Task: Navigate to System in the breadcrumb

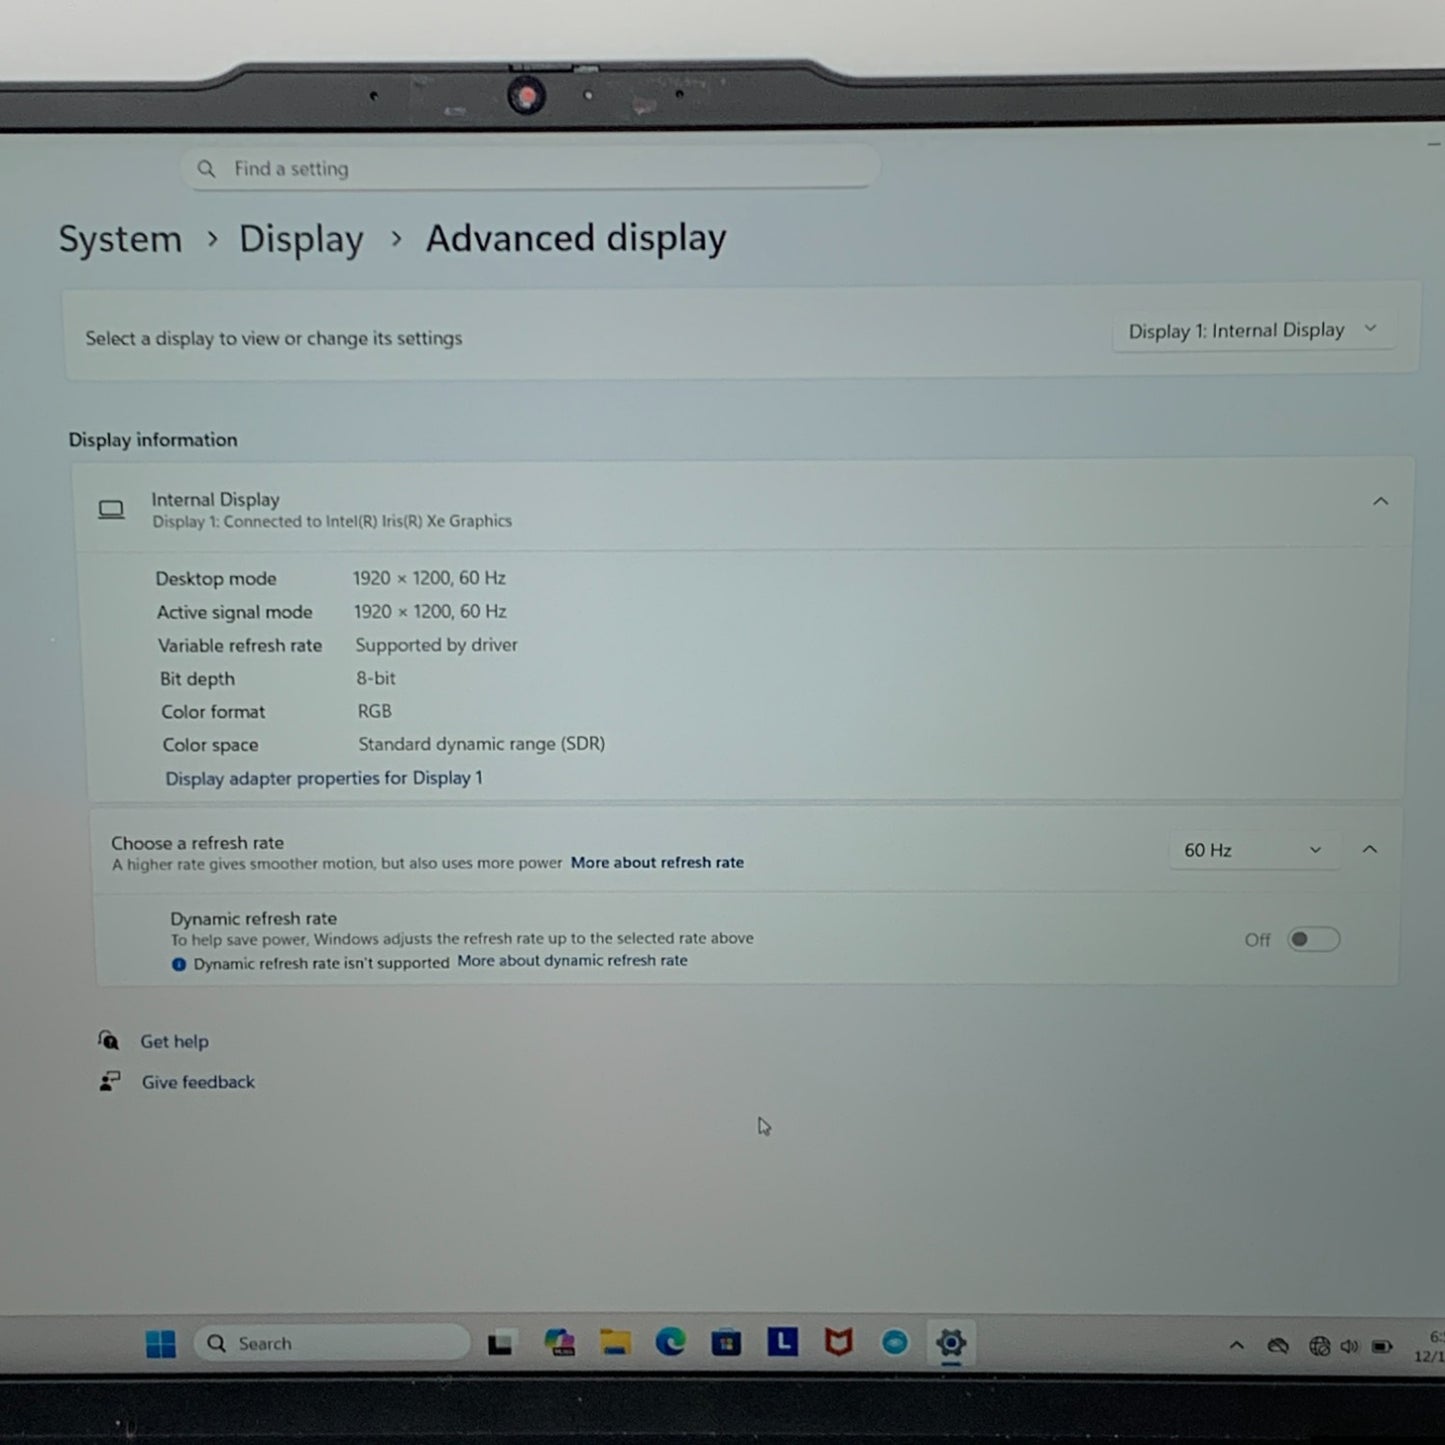Action: 120,239
